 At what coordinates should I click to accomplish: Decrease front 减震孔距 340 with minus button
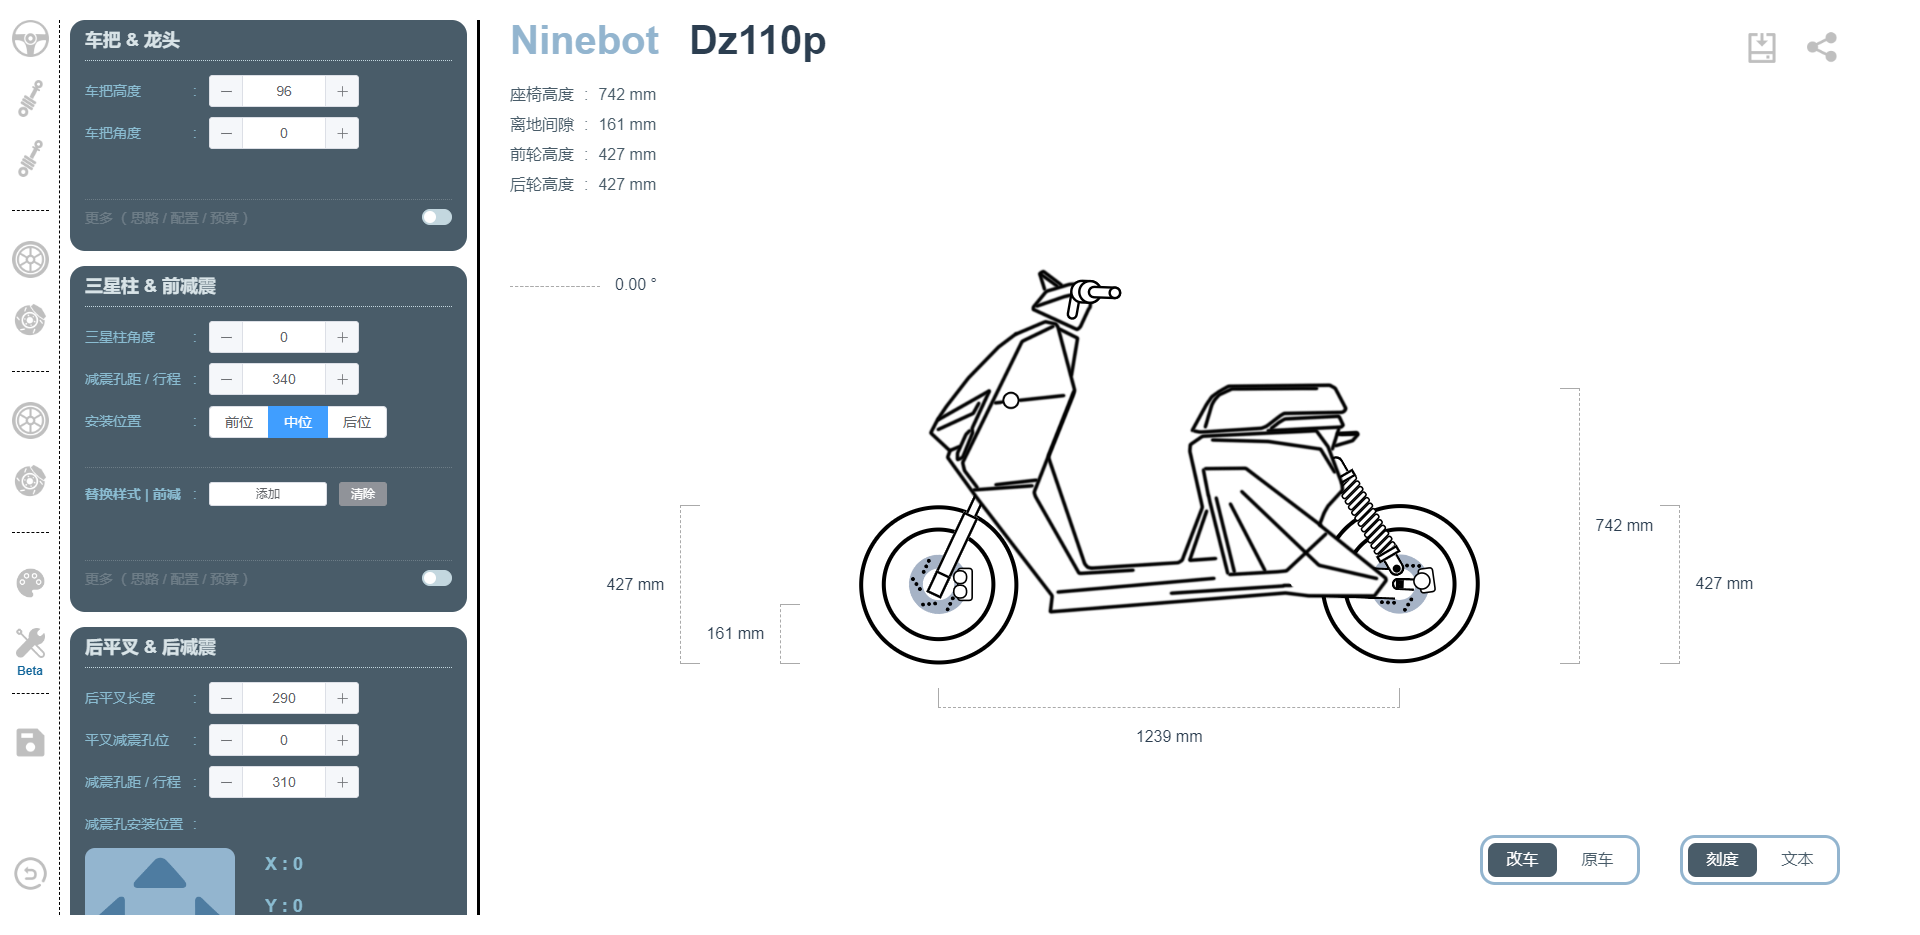[226, 379]
